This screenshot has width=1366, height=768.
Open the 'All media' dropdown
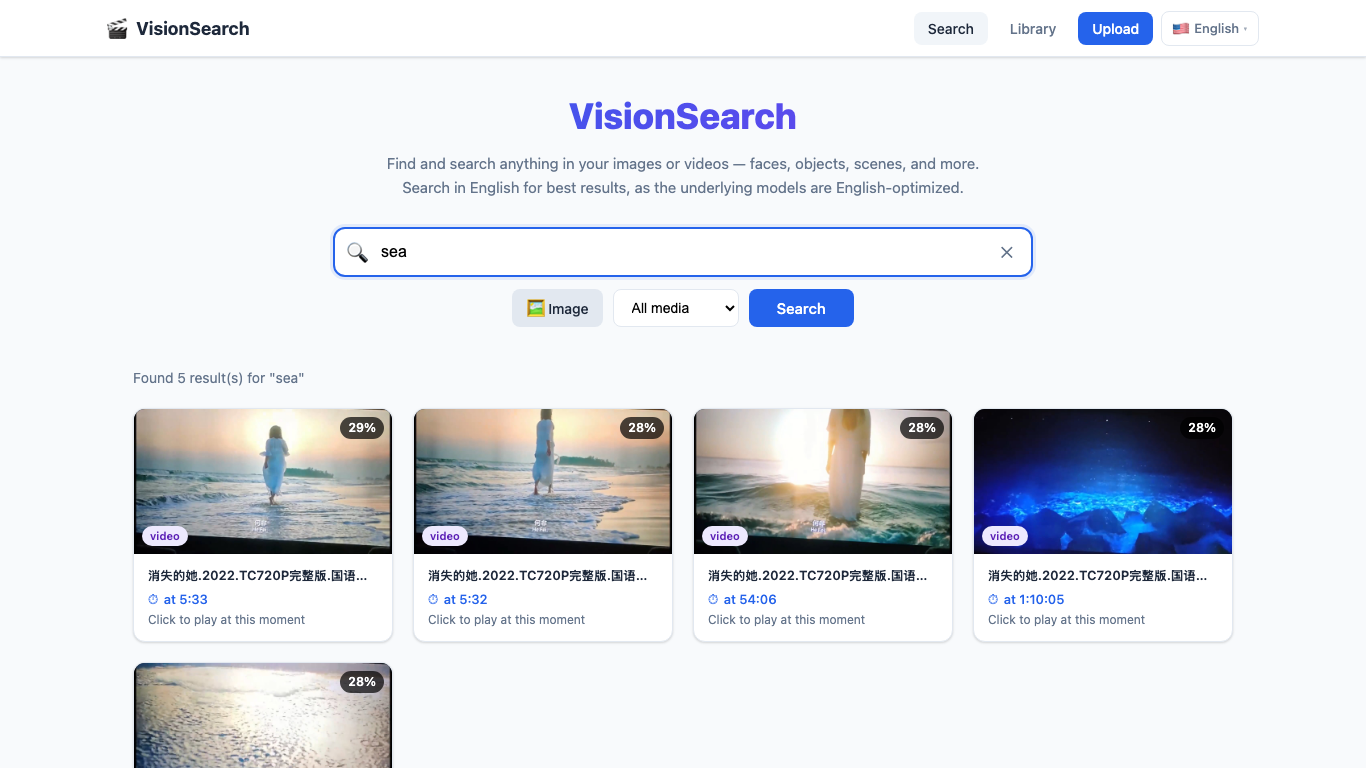[676, 308]
